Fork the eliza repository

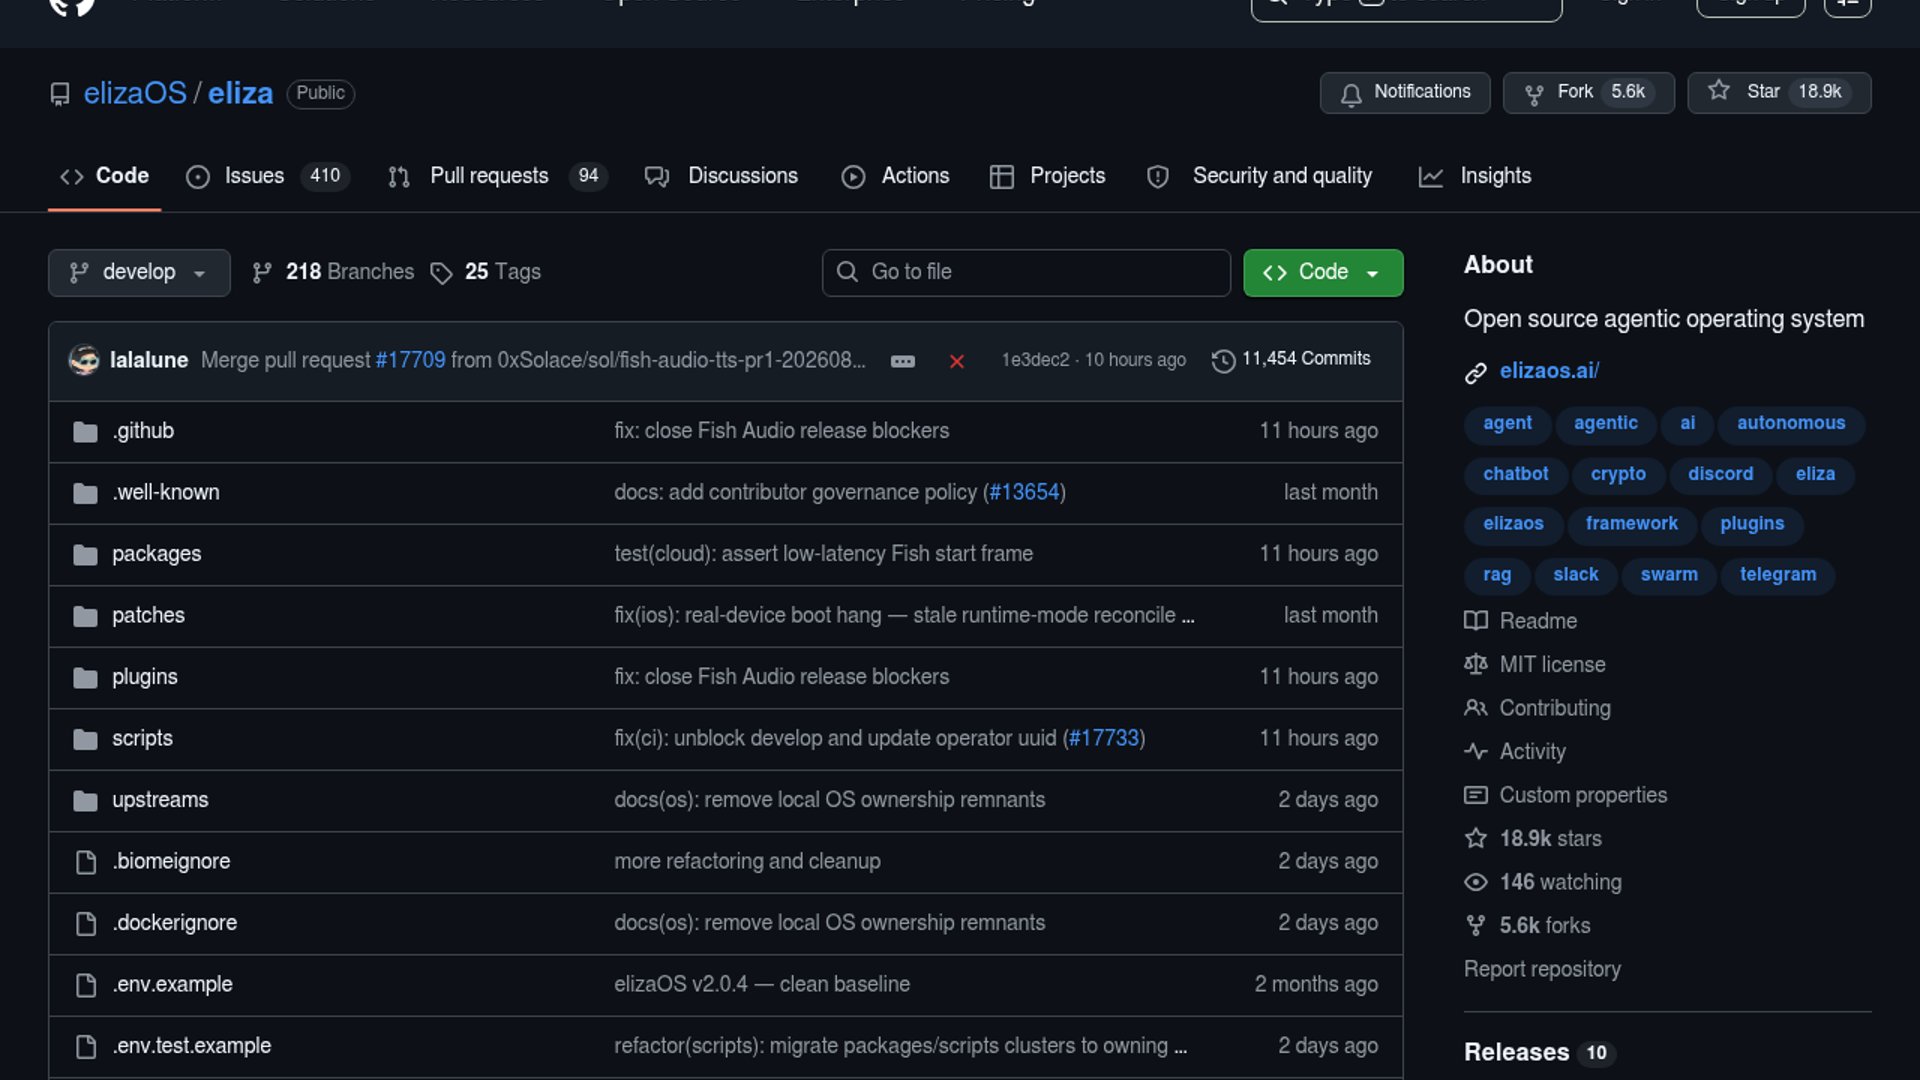1588,93
